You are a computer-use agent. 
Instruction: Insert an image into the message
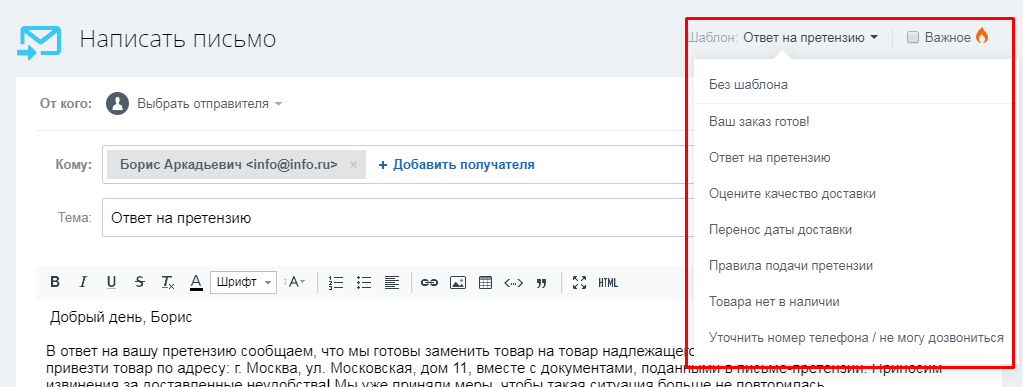click(457, 283)
